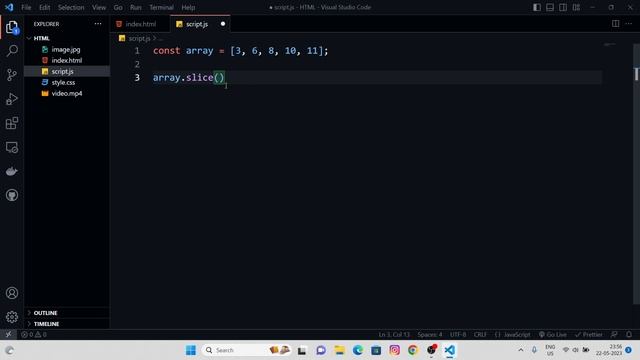Open the Accounts menu
The image size is (640, 360).
(x=12, y=293)
